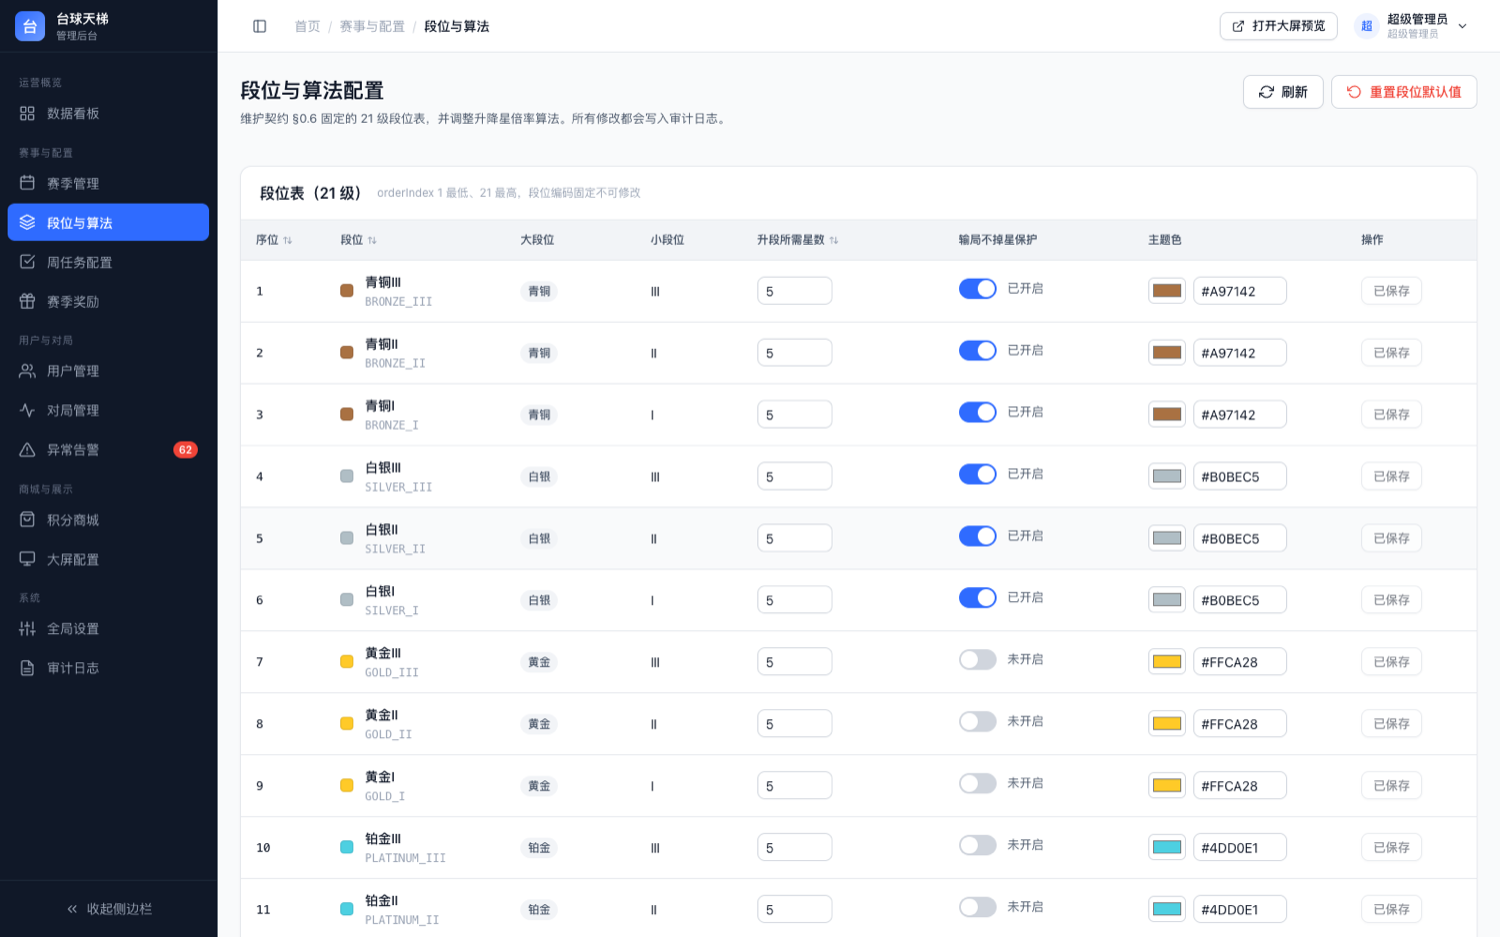Select 段位与算法 in sidebar
The width and height of the screenshot is (1500, 937).
pyautogui.click(x=108, y=223)
